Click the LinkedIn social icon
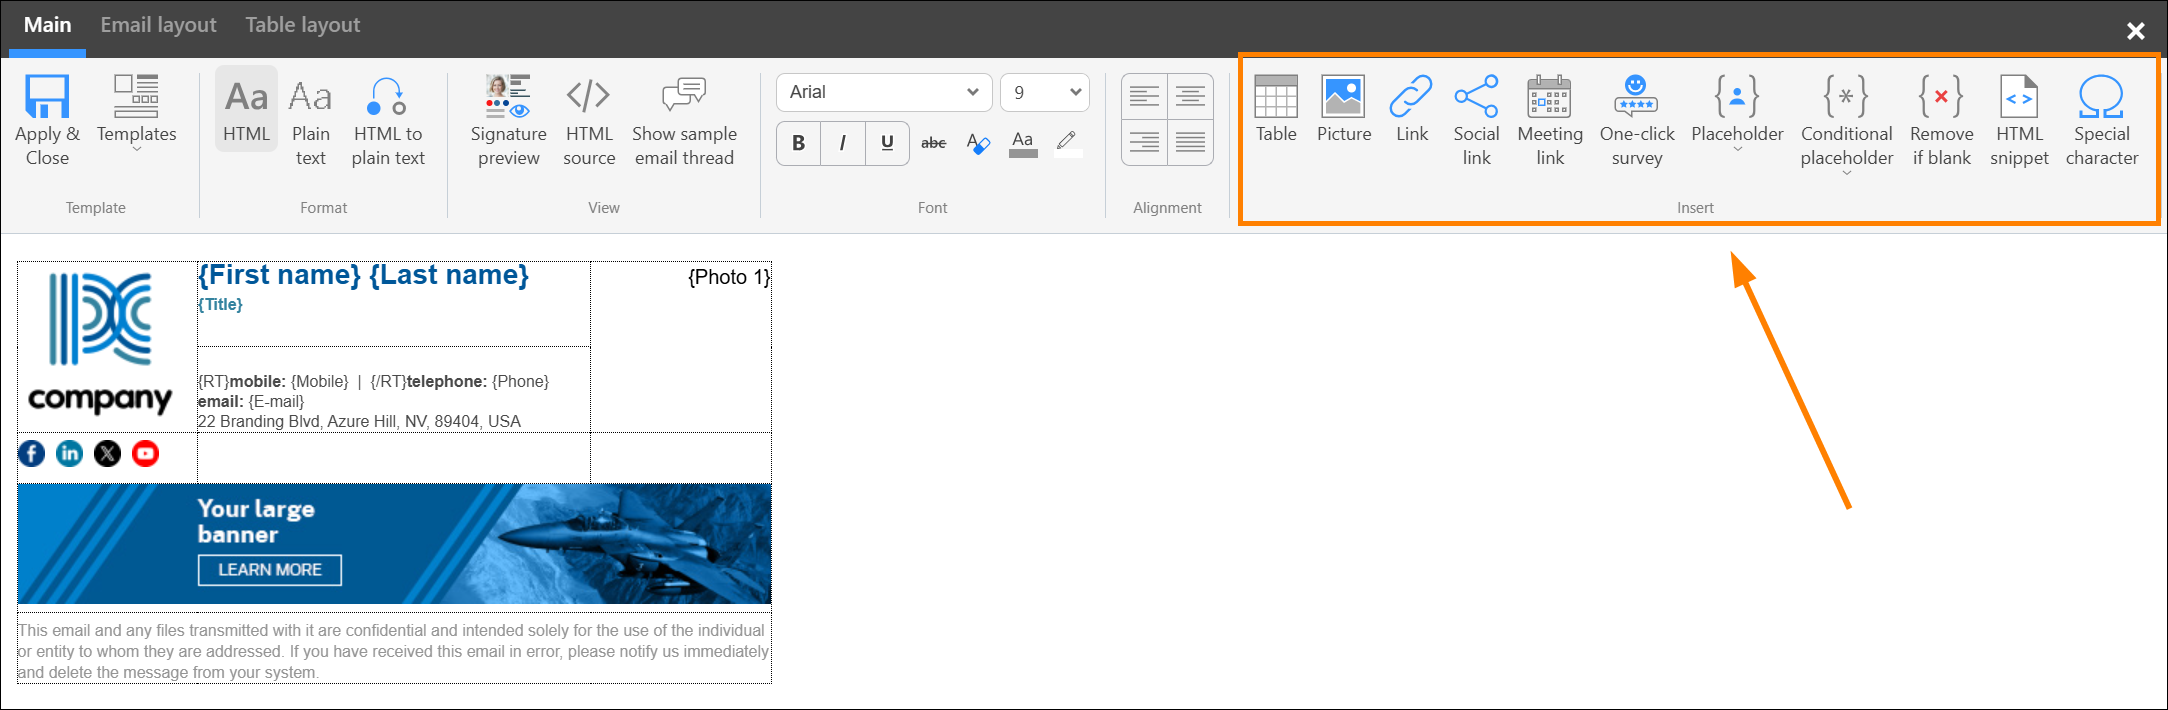This screenshot has width=2168, height=710. click(x=69, y=454)
